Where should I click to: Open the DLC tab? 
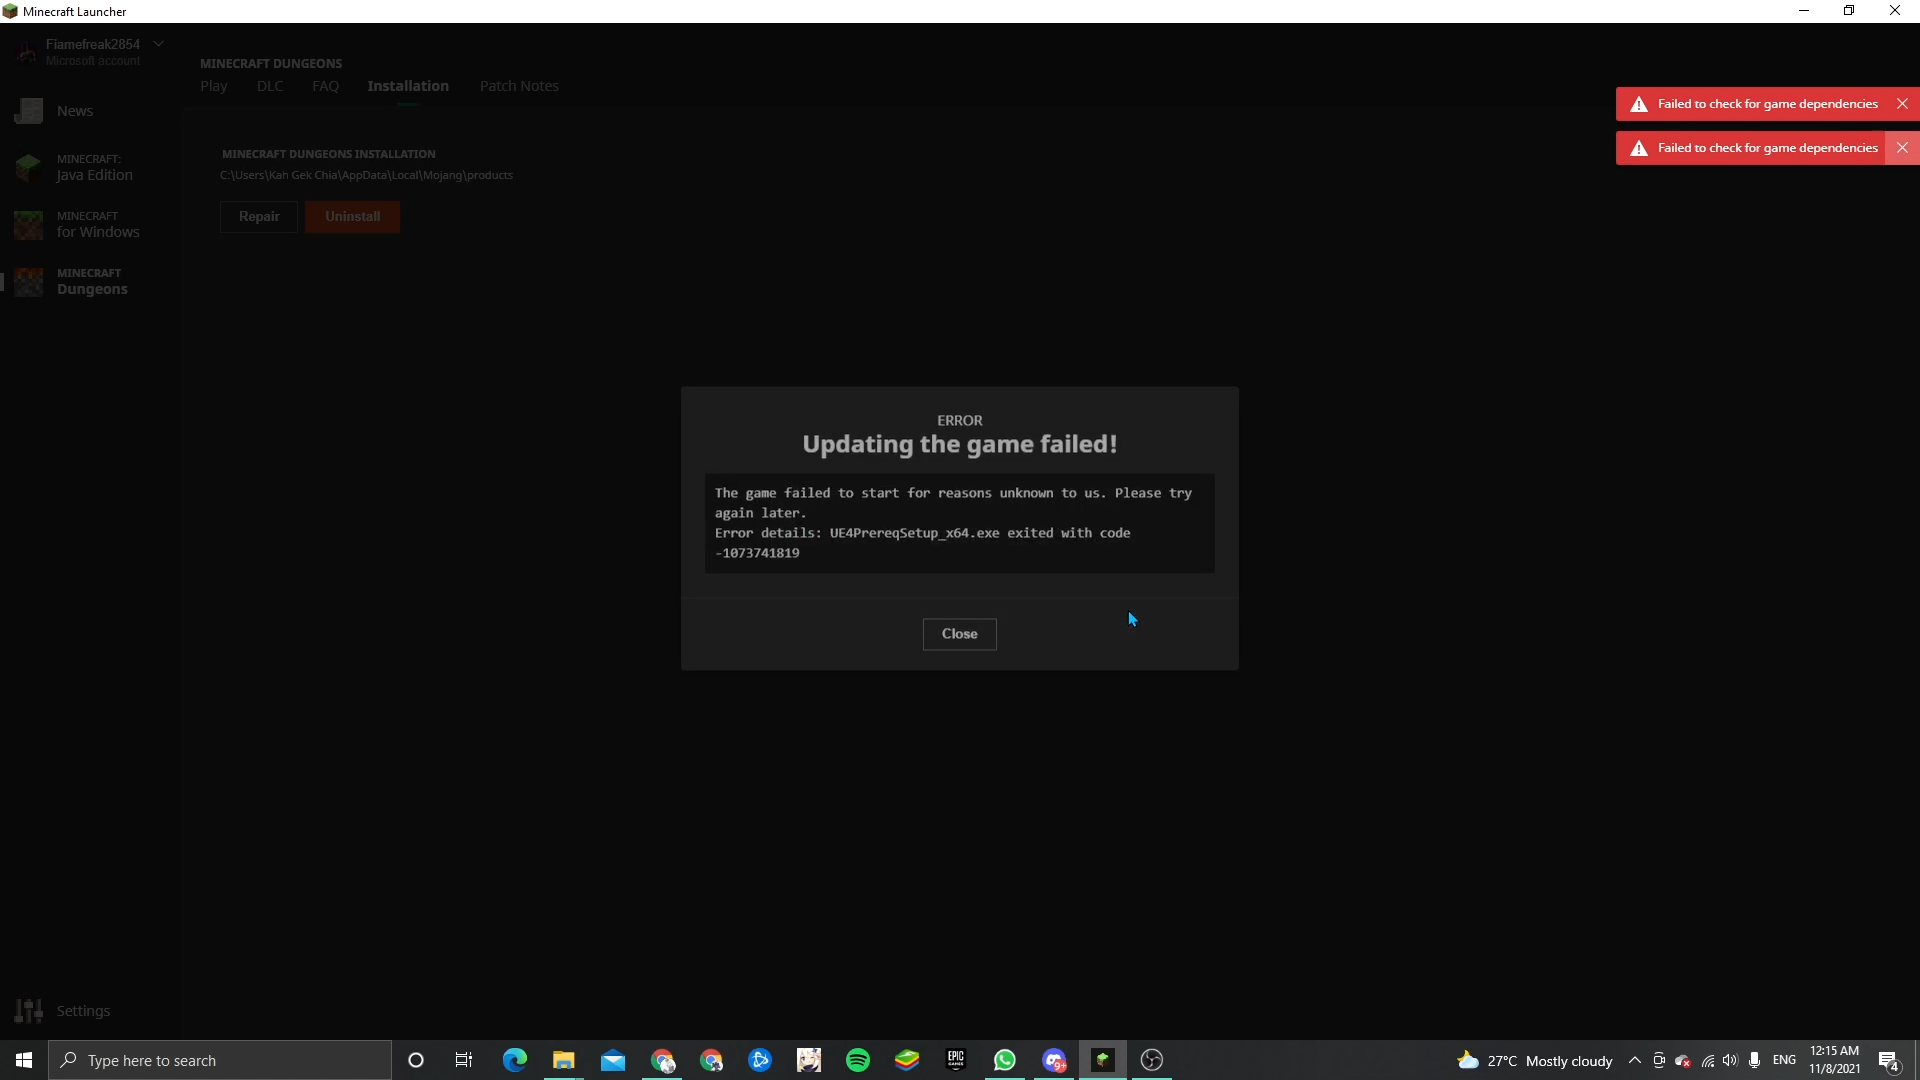point(270,86)
